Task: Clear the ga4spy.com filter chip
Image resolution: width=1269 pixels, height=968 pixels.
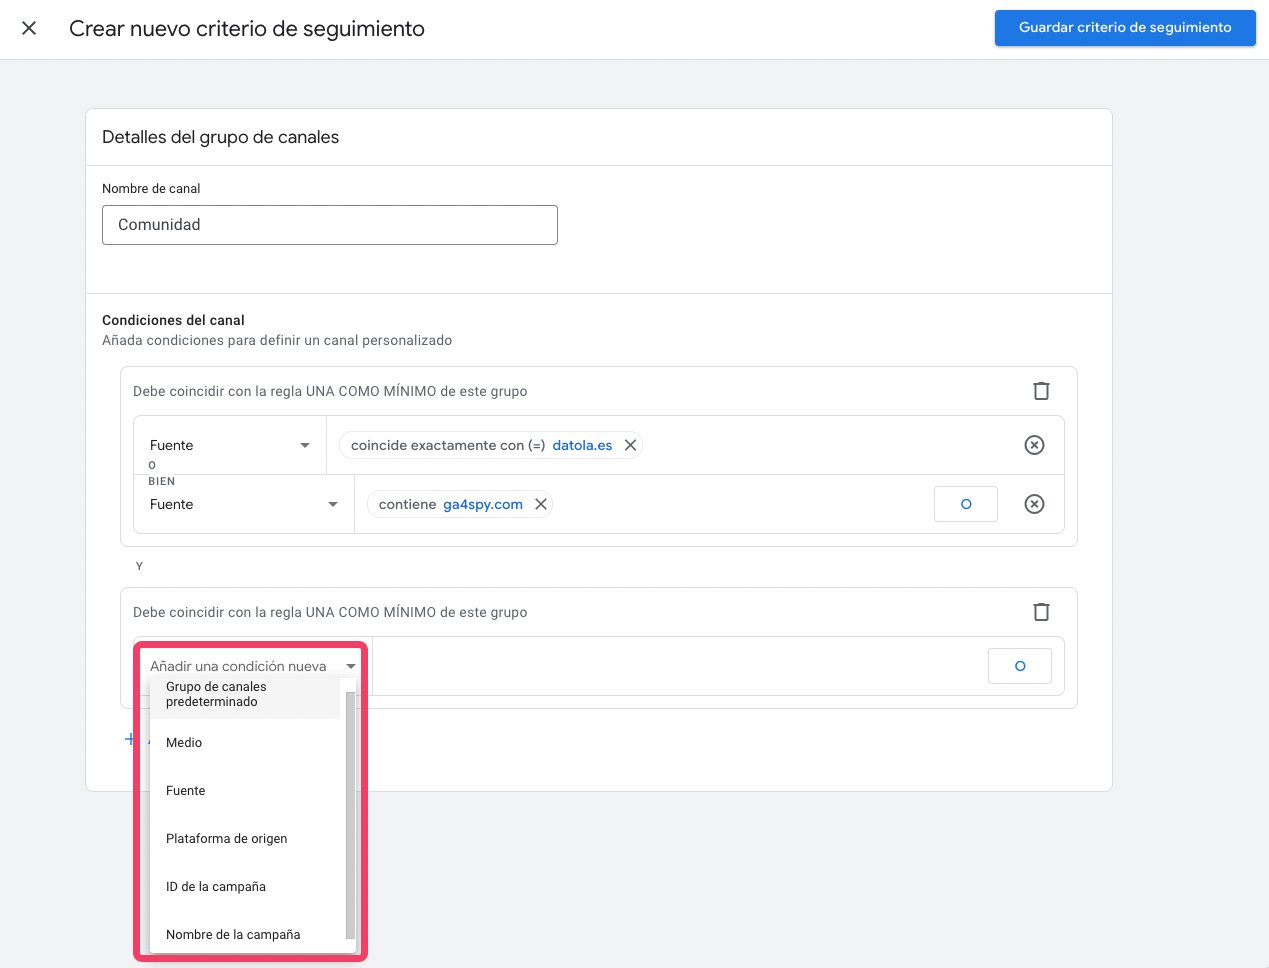Action: point(541,504)
